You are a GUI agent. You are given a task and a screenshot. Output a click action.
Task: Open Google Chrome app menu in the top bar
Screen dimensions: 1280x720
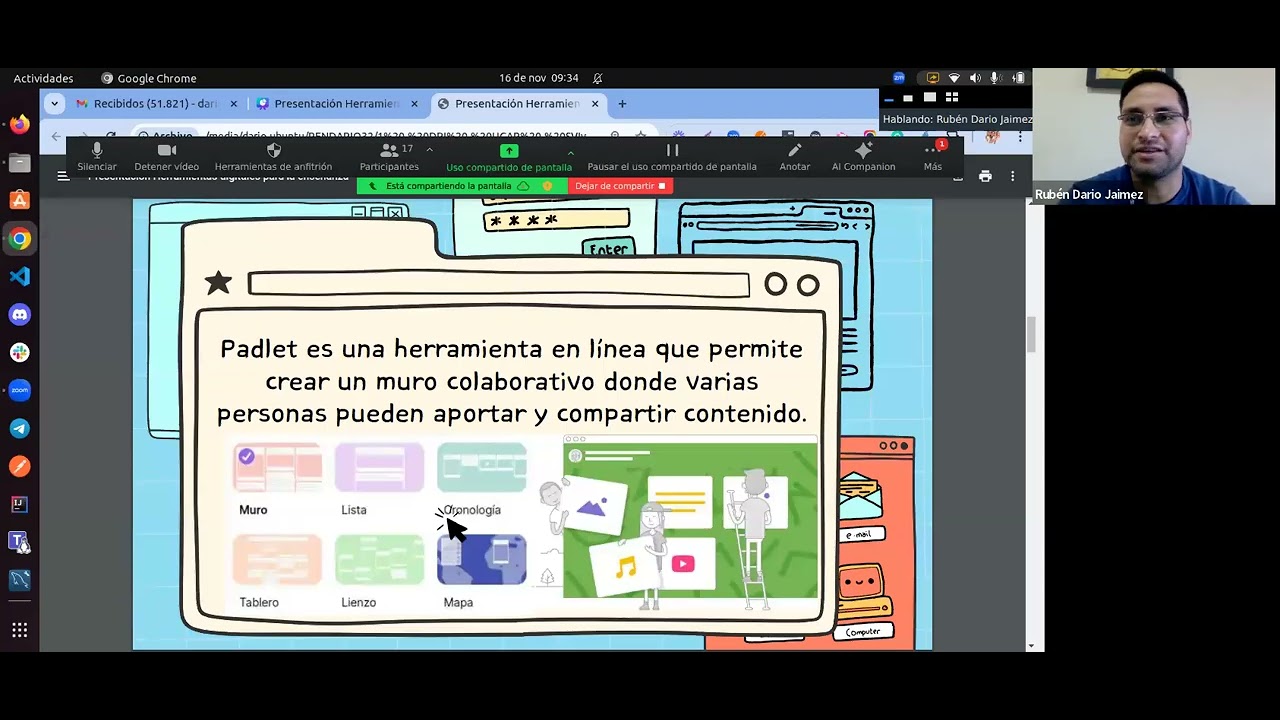149,78
